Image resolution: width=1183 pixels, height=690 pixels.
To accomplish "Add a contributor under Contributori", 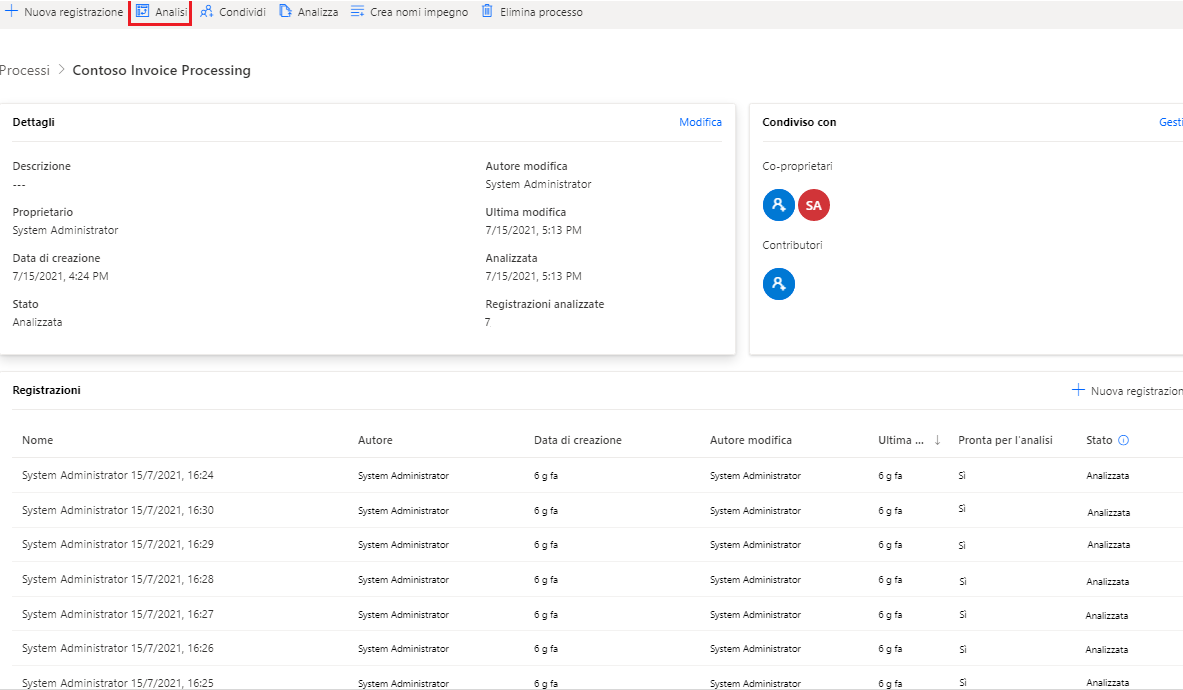I will [779, 284].
